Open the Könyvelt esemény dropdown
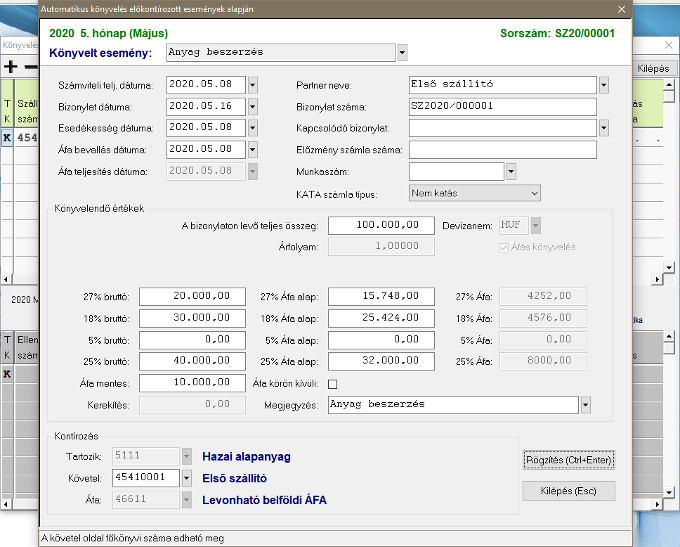The height and width of the screenshot is (547, 680). pyautogui.click(x=402, y=52)
